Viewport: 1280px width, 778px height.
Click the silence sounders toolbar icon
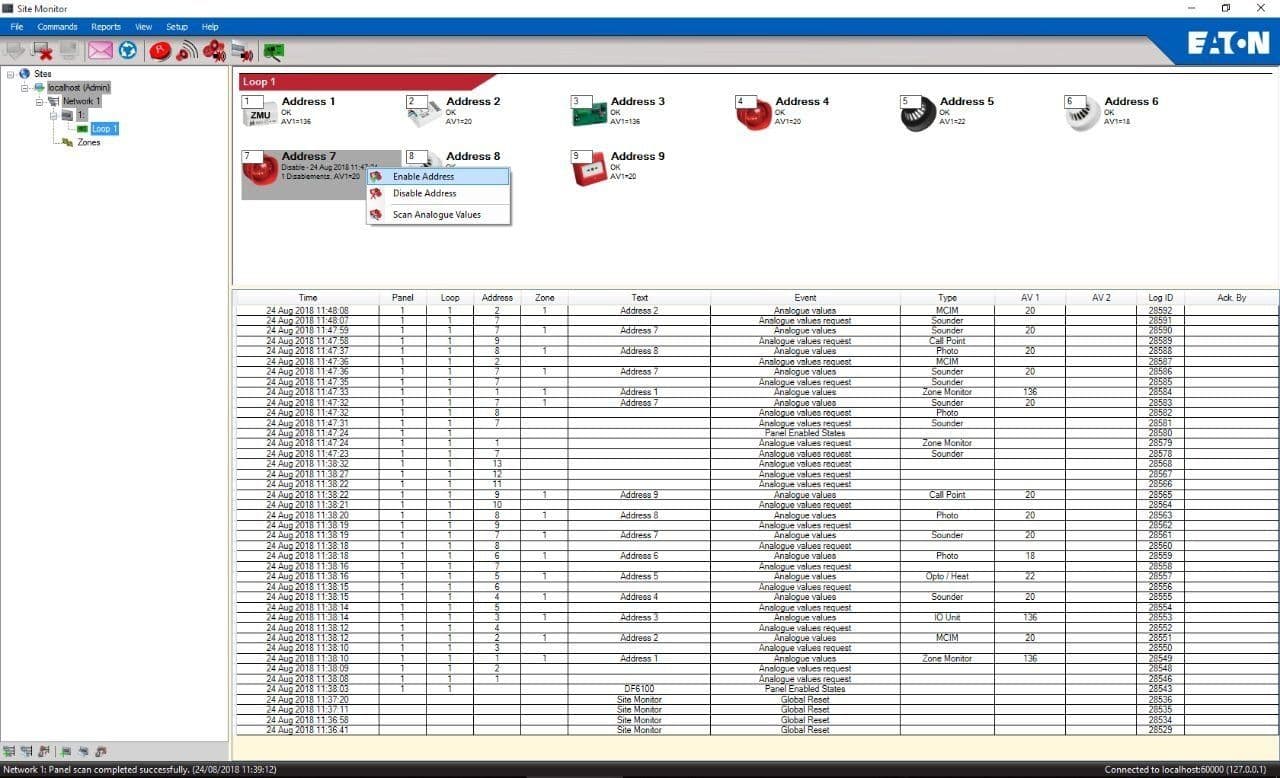coord(213,50)
